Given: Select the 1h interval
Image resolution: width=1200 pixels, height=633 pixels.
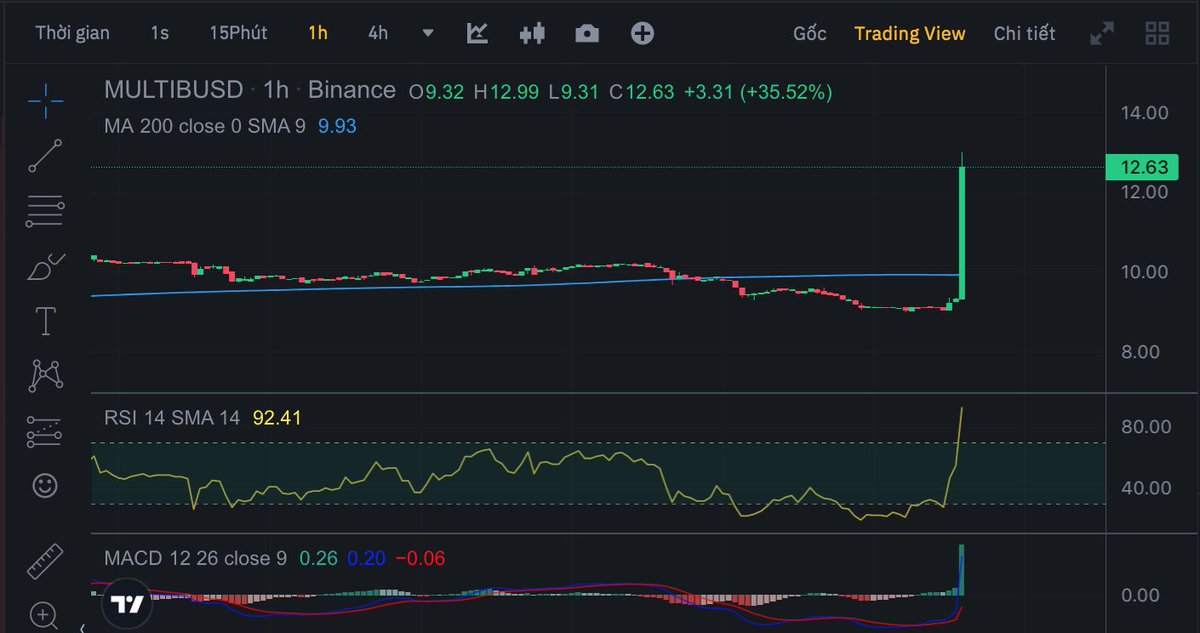Looking at the screenshot, I should (318, 33).
